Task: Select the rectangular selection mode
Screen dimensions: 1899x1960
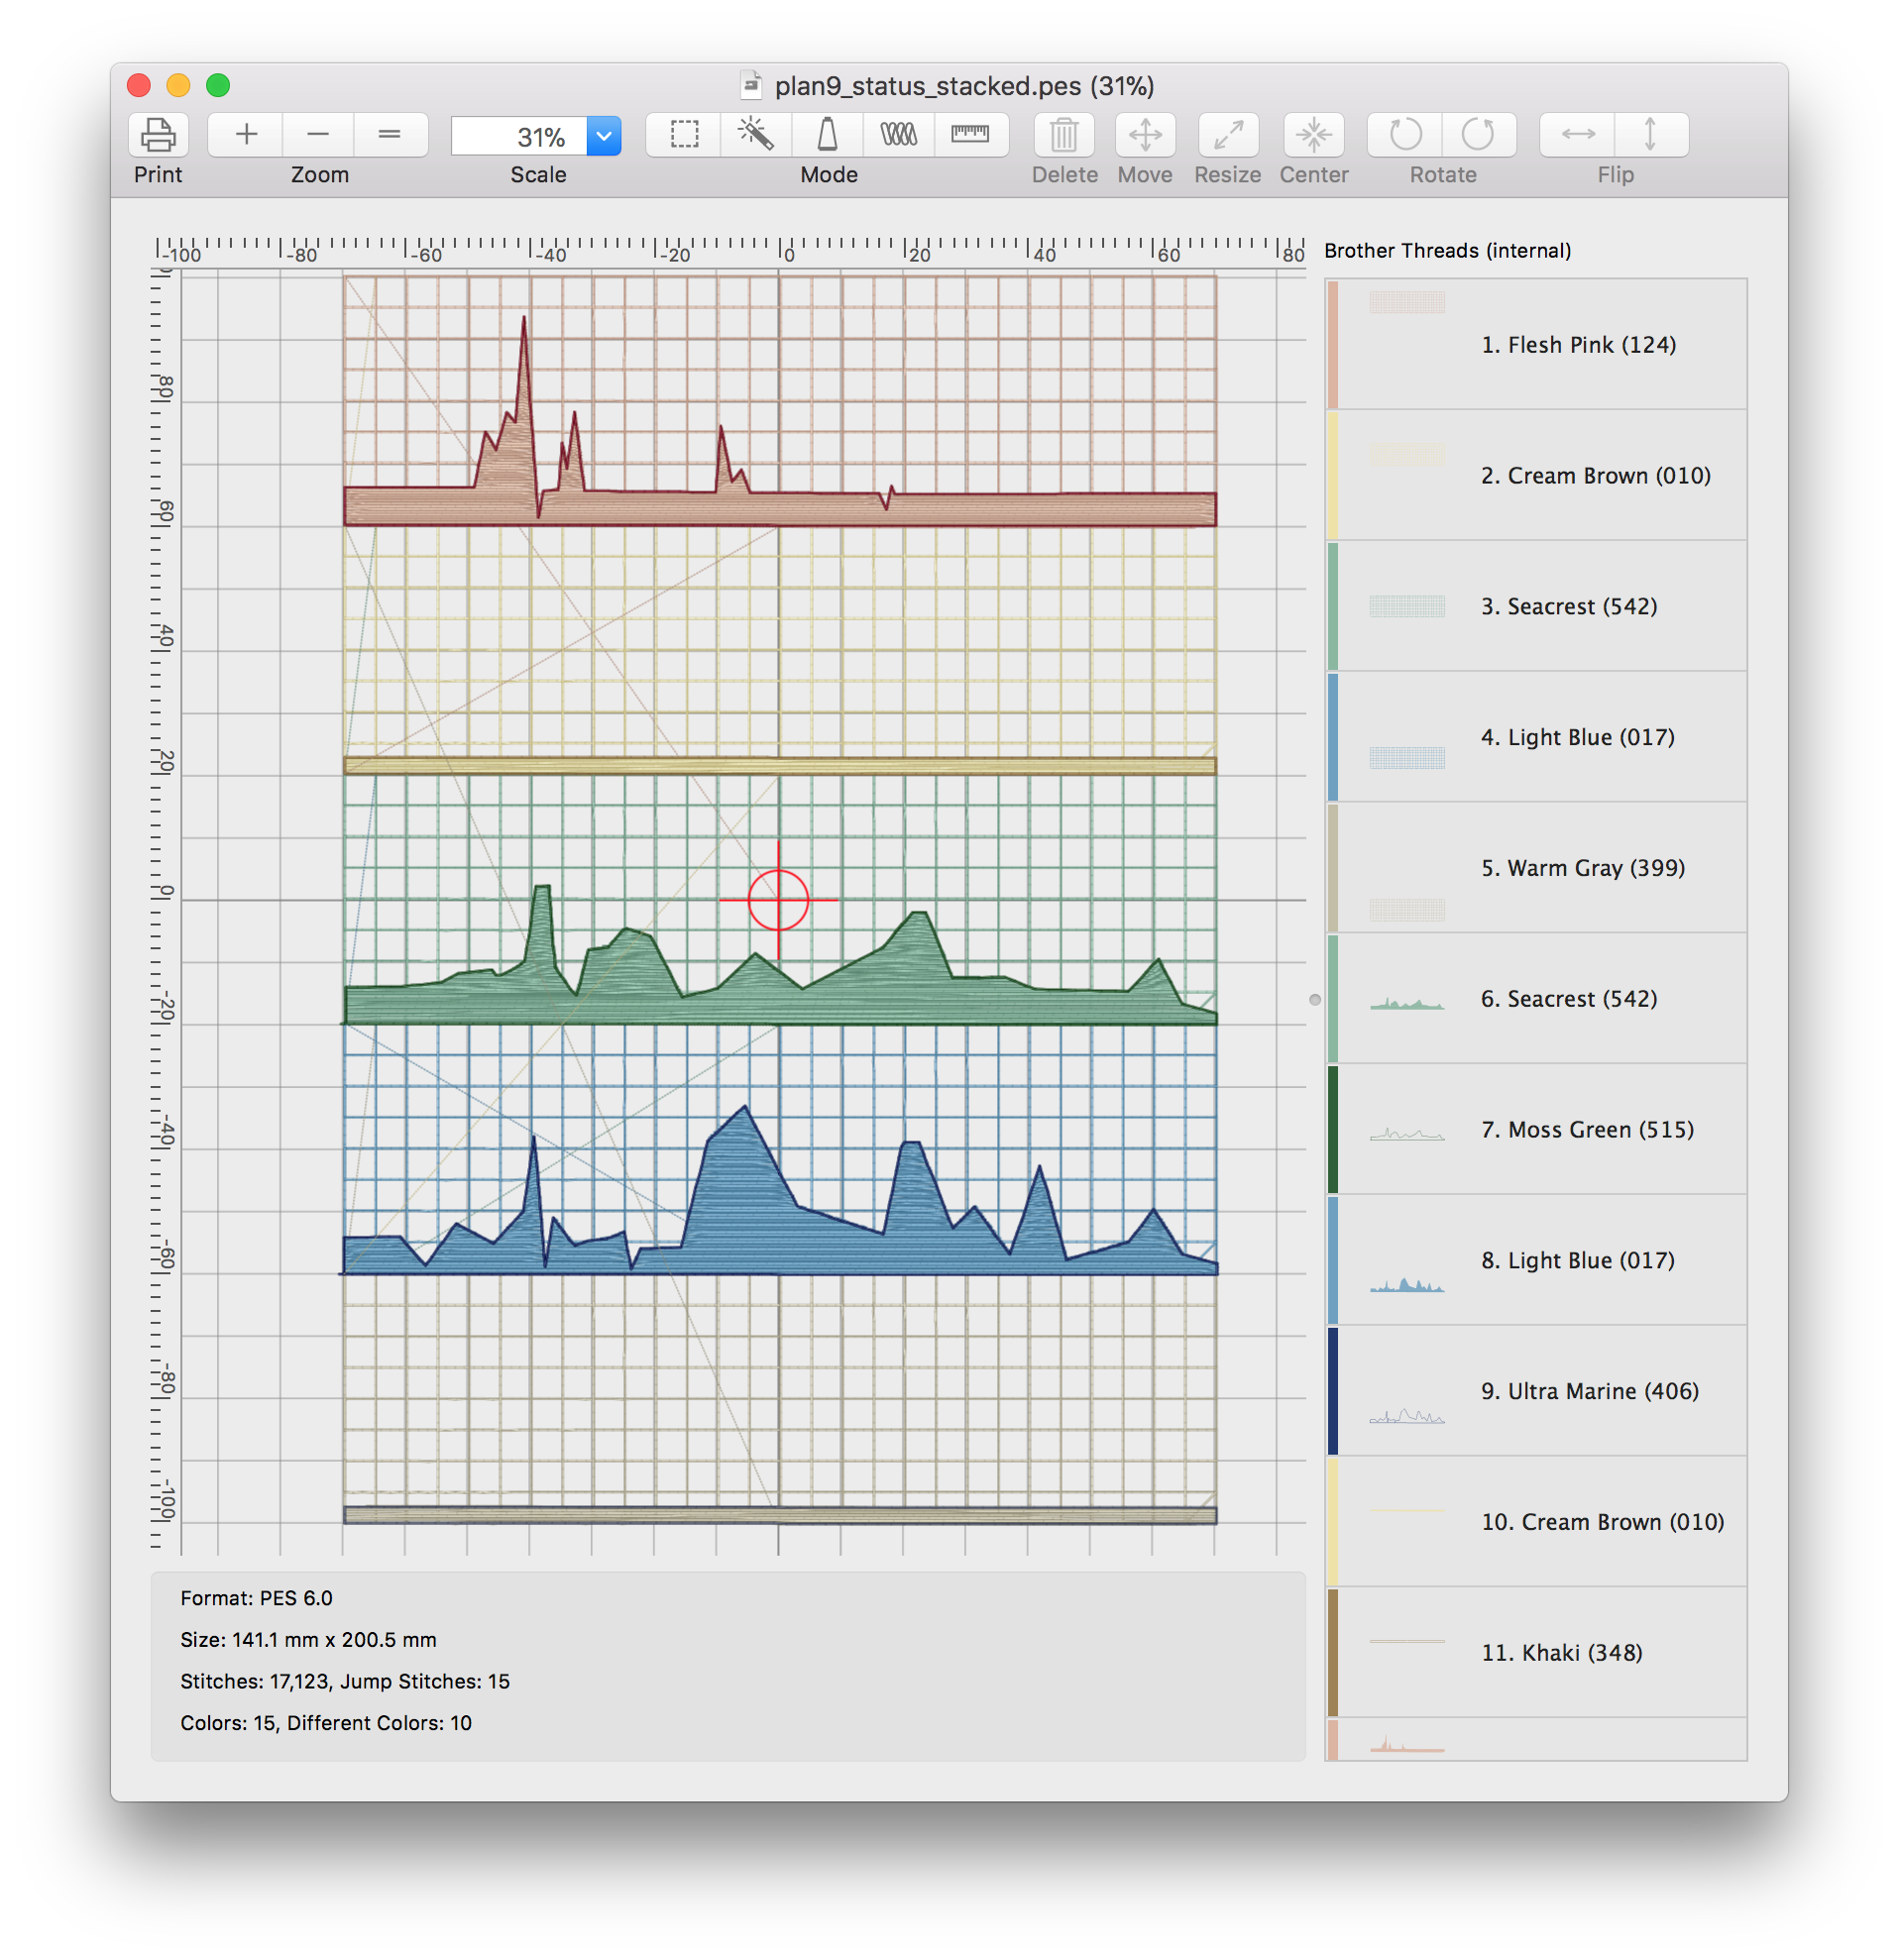Action: point(684,135)
